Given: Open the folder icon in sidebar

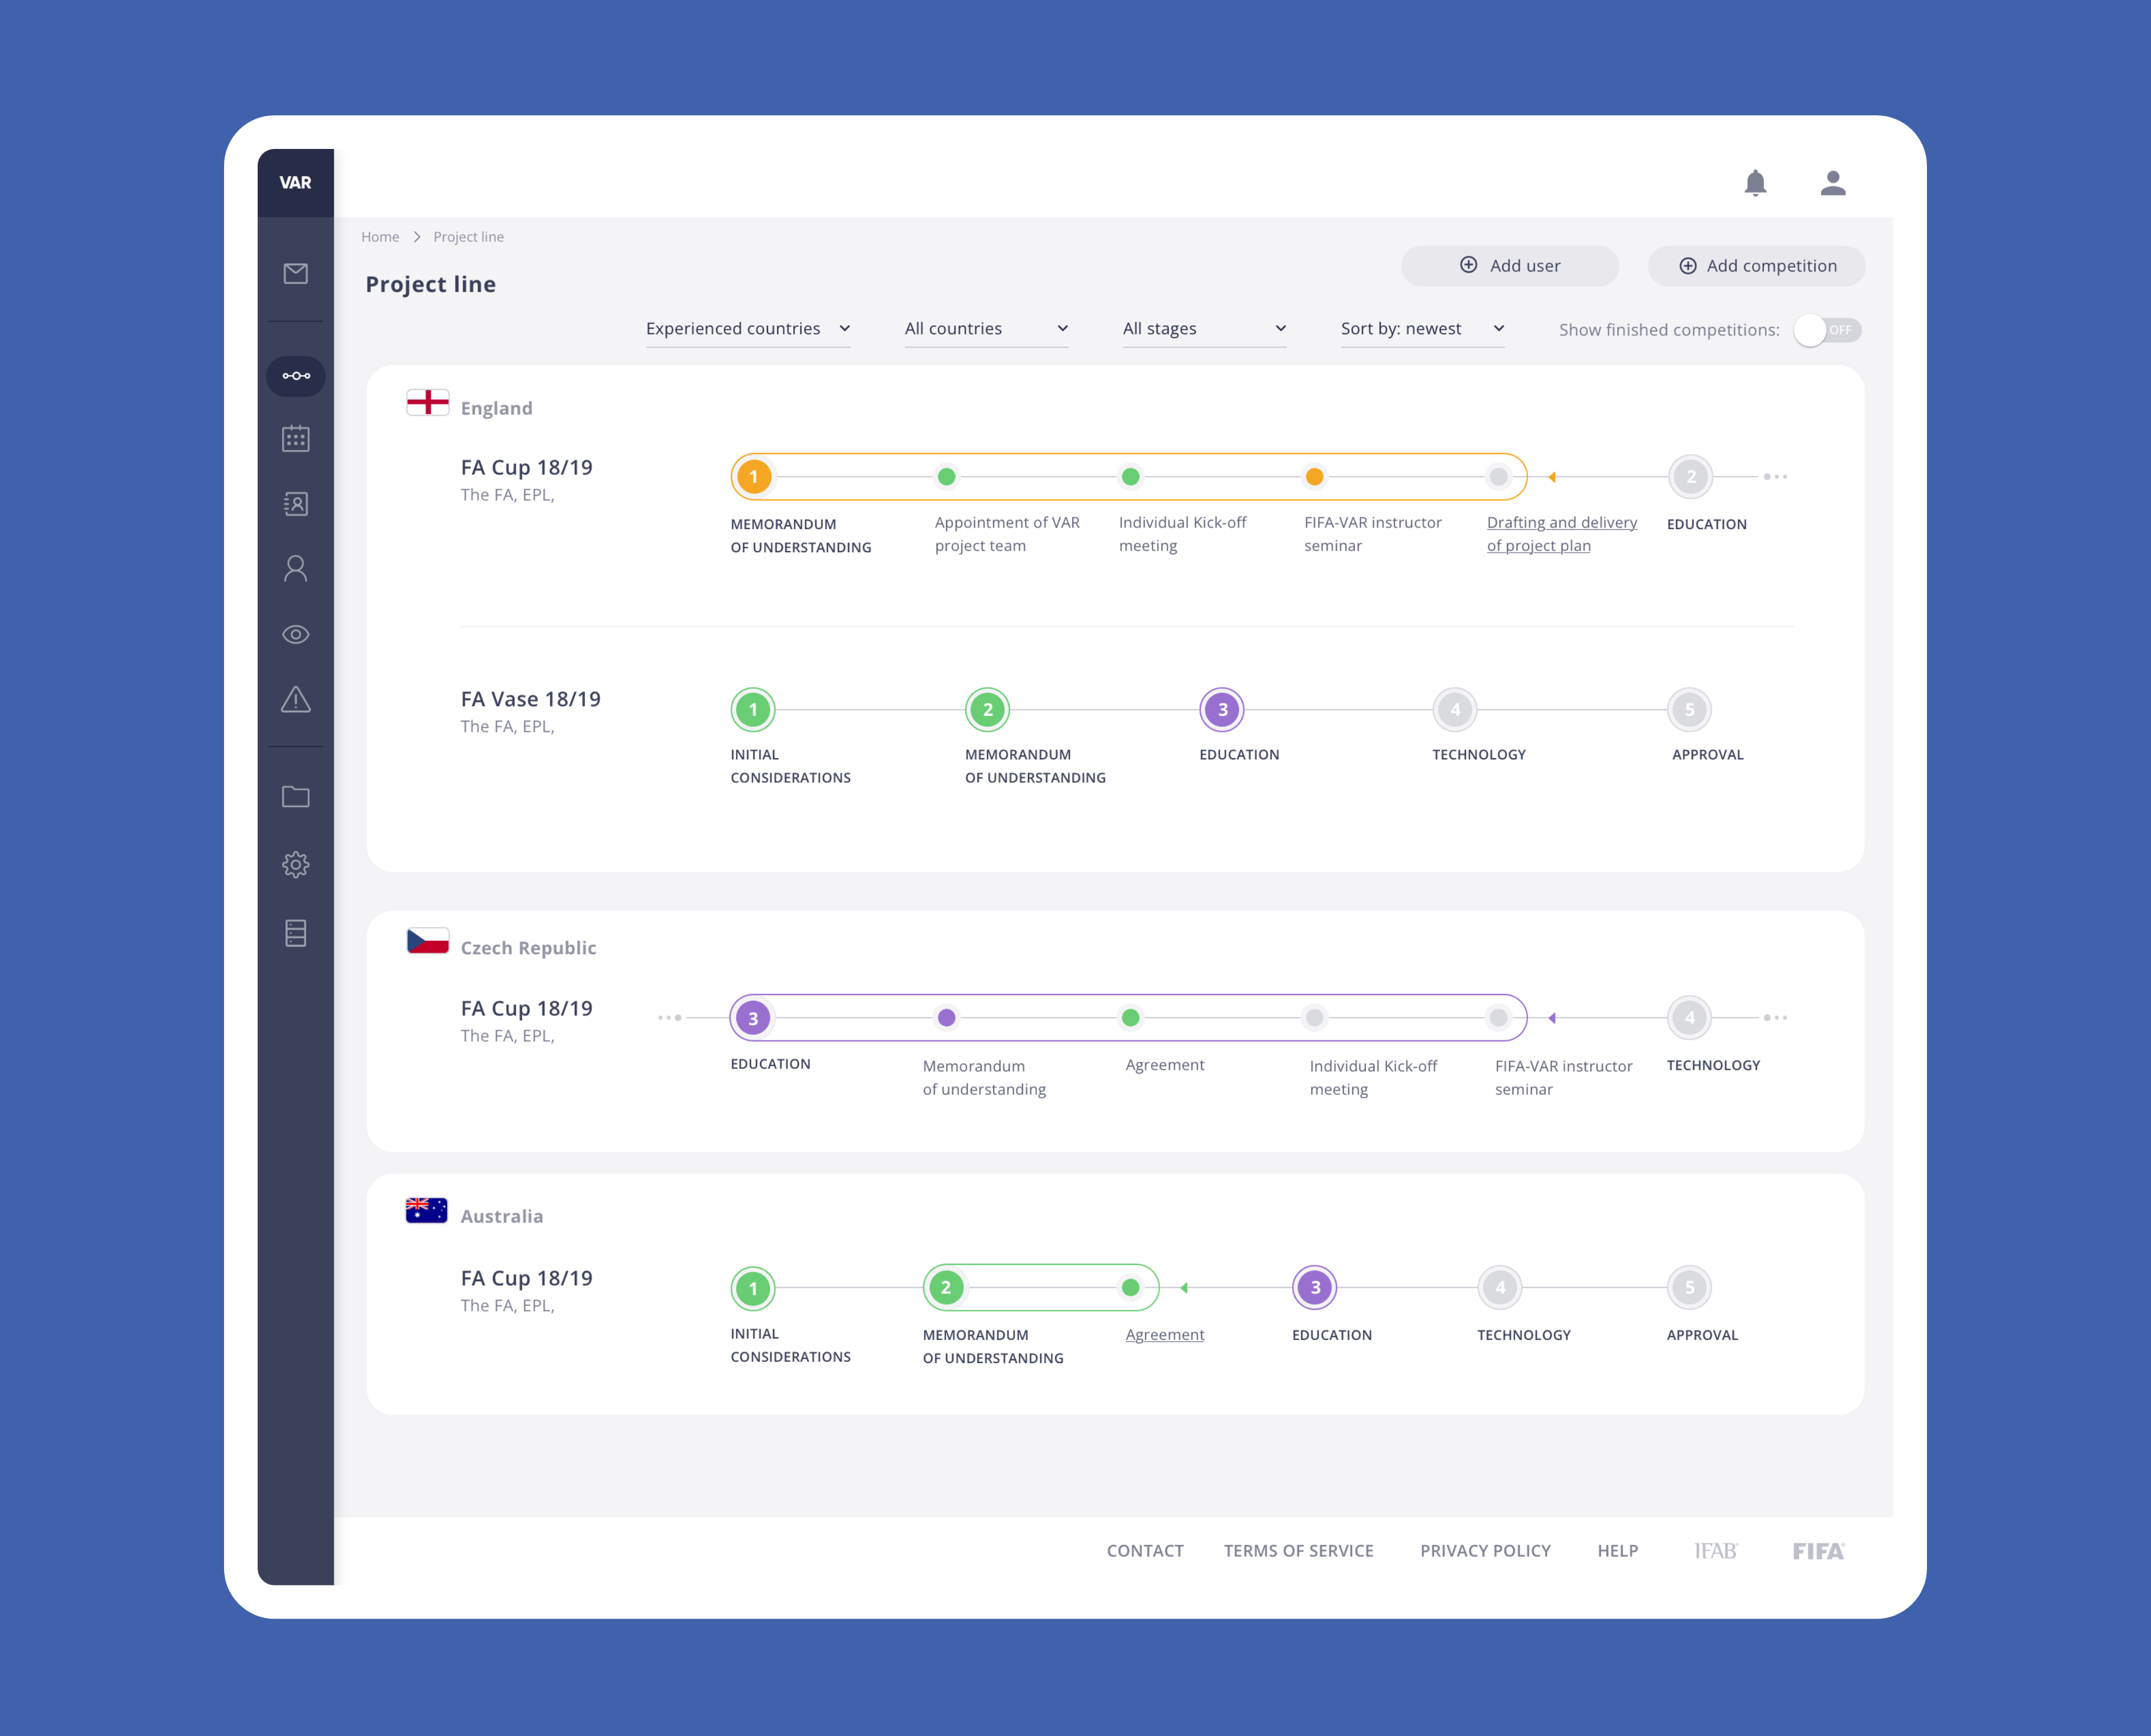Looking at the screenshot, I should point(295,797).
